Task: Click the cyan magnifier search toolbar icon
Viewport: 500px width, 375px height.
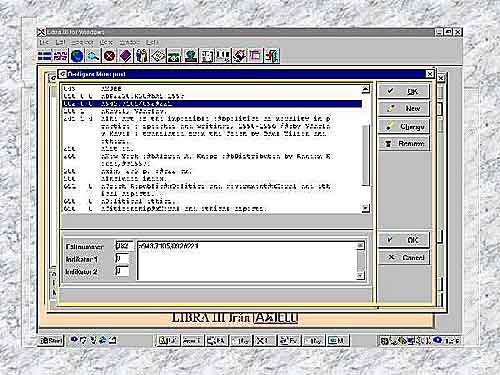Action: [93, 56]
